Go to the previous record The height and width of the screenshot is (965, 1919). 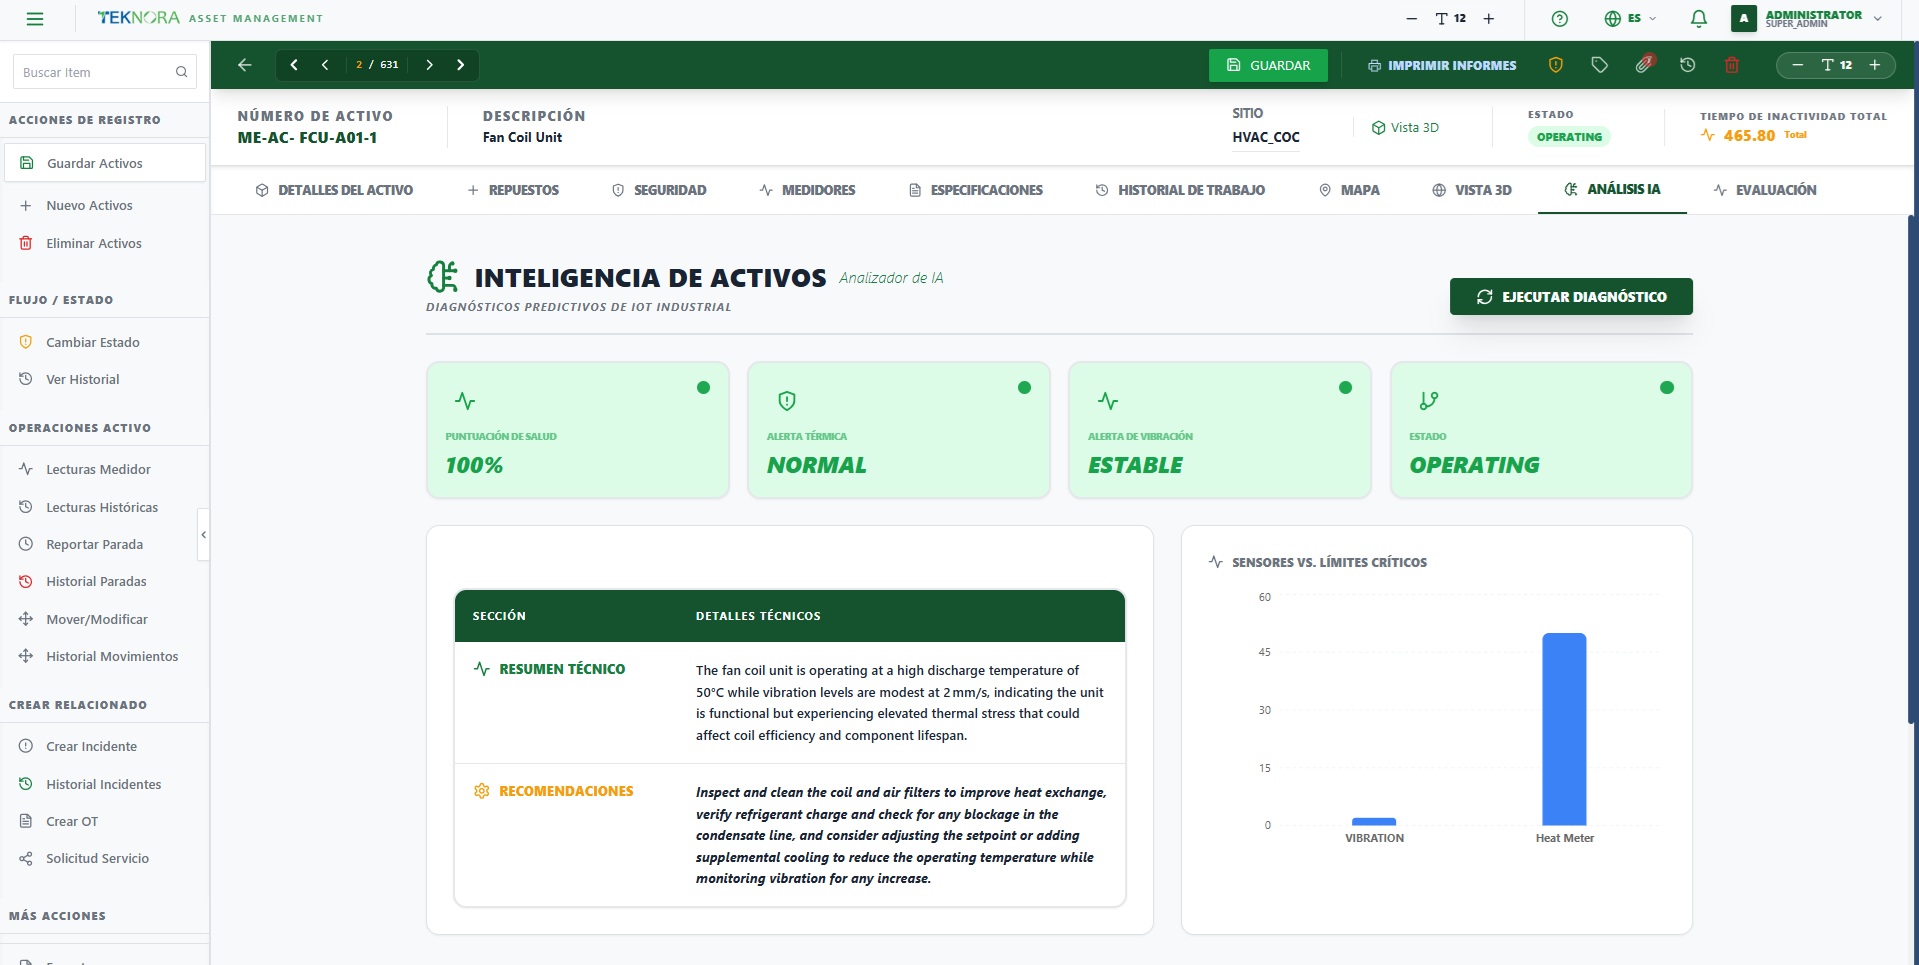click(x=325, y=65)
